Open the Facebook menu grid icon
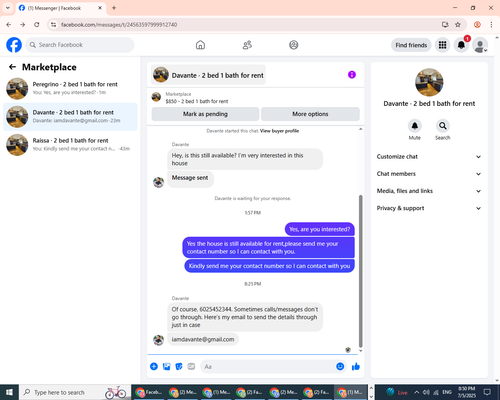 tap(442, 45)
